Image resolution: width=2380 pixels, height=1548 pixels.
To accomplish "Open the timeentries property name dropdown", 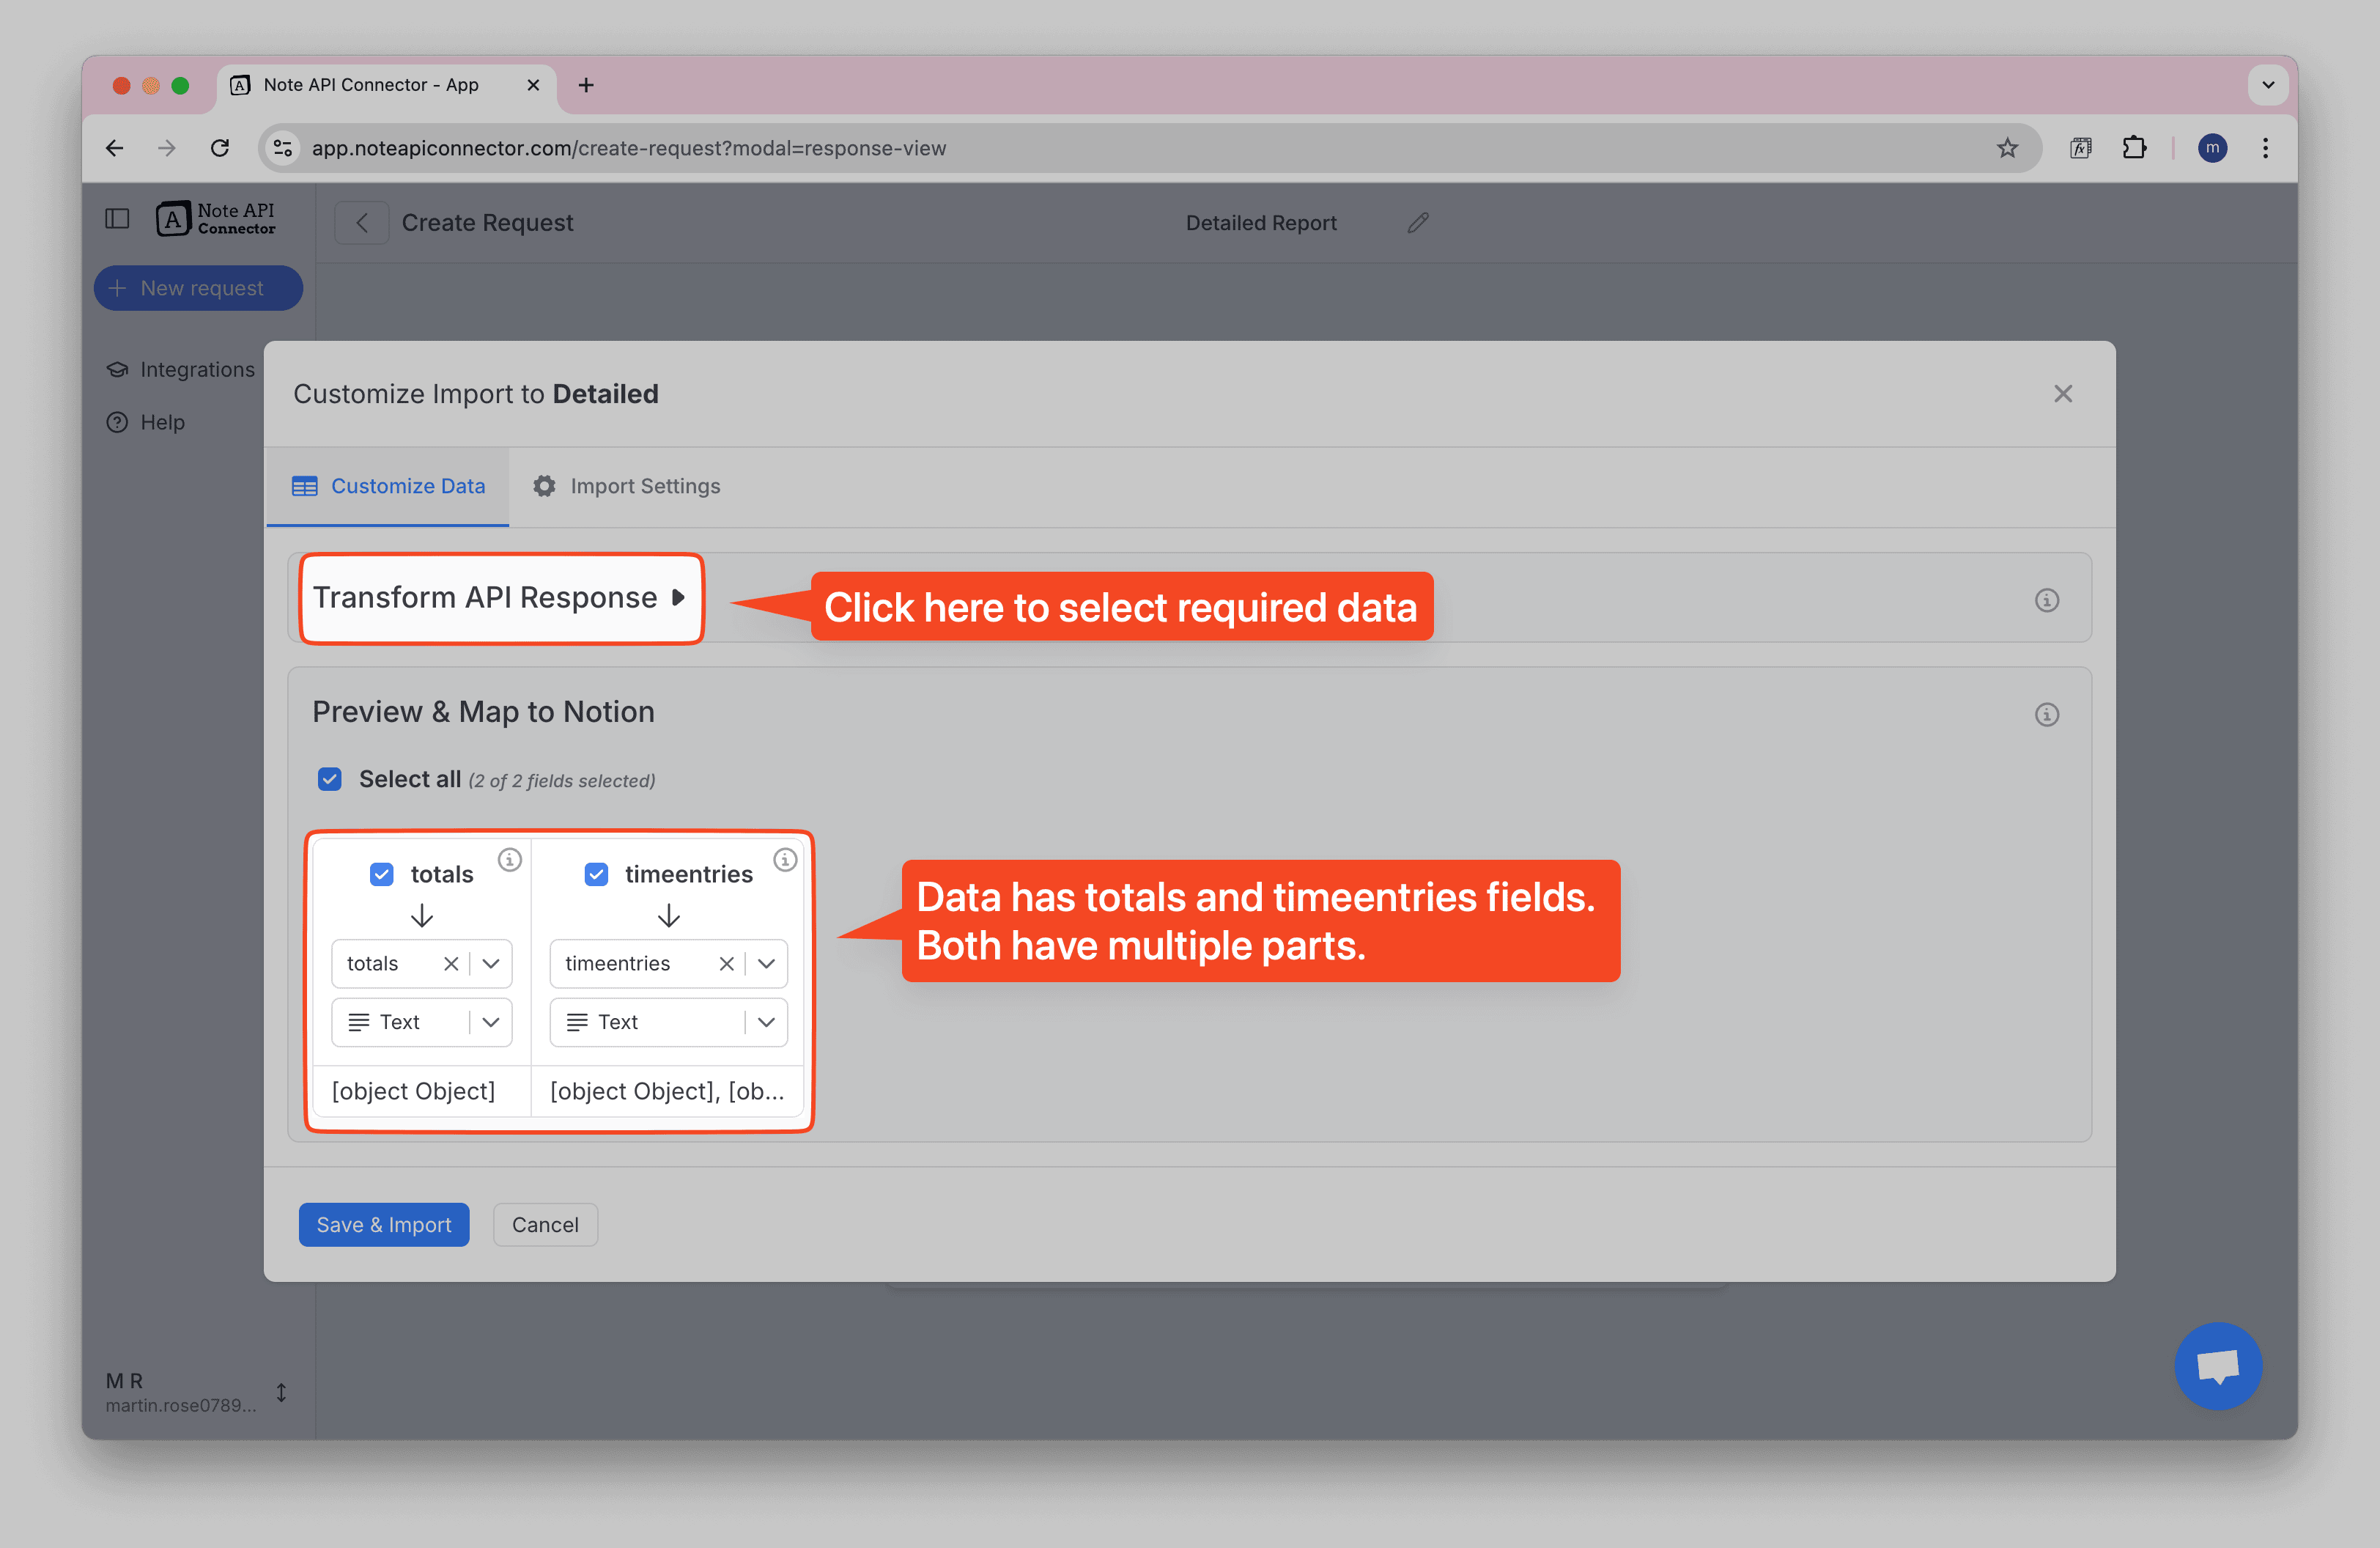I will tap(767, 963).
